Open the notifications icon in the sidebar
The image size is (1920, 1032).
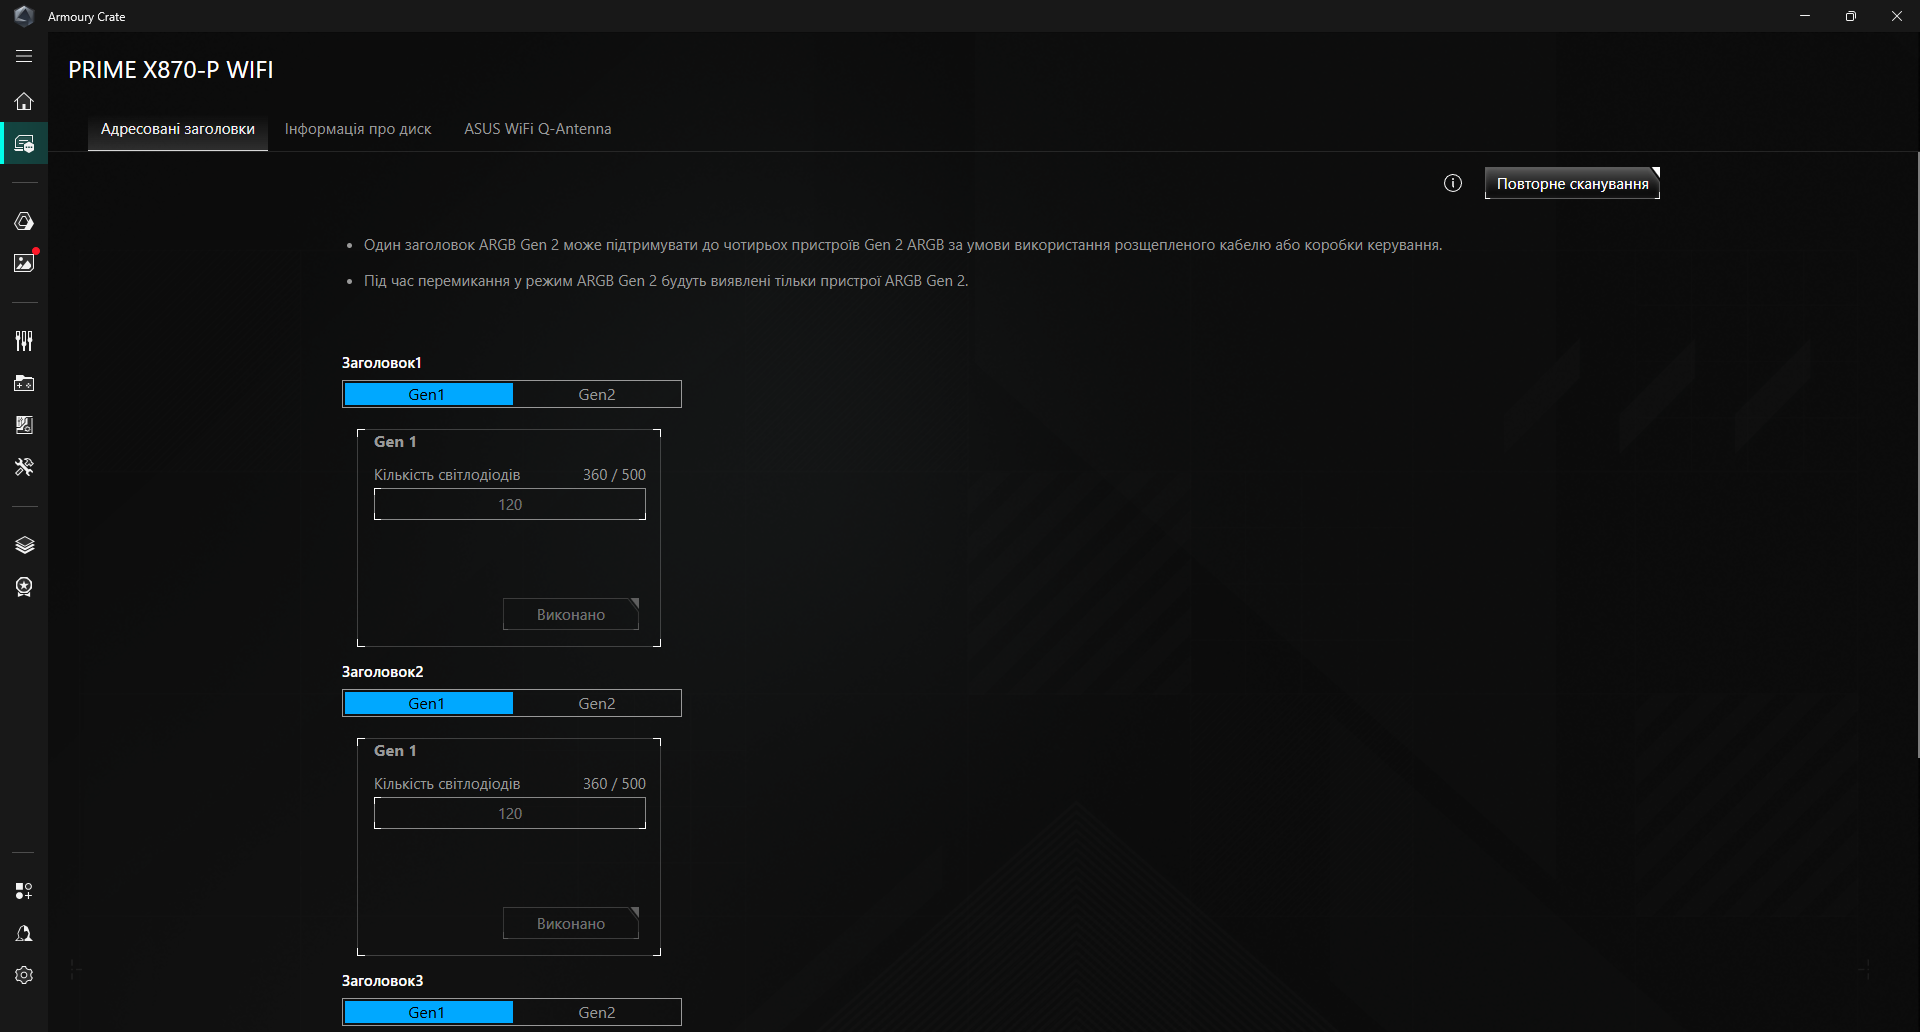24,933
